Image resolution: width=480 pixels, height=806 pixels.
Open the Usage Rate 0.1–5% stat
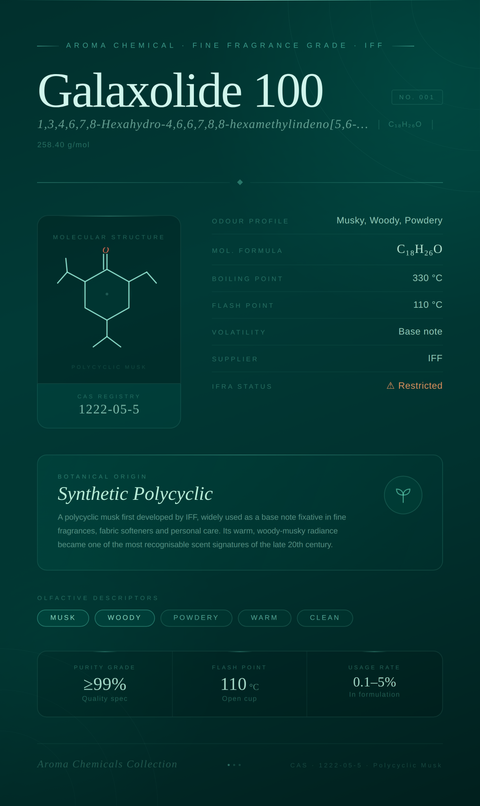point(374,684)
